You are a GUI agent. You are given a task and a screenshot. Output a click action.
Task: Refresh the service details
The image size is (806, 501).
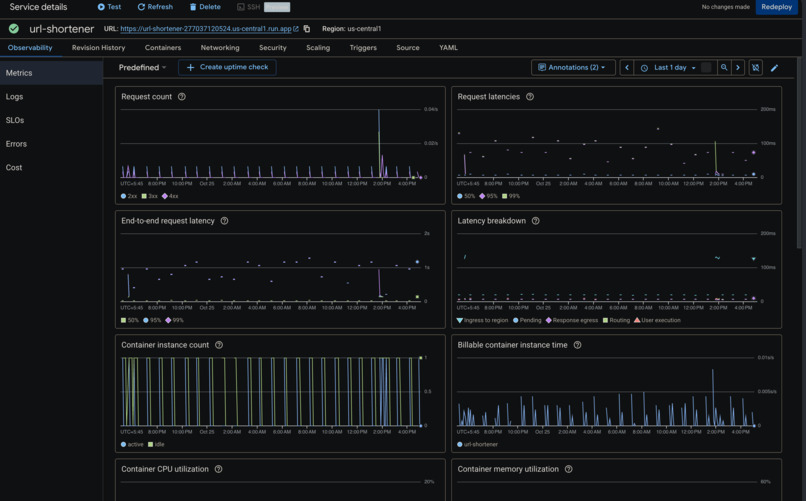pyautogui.click(x=155, y=7)
